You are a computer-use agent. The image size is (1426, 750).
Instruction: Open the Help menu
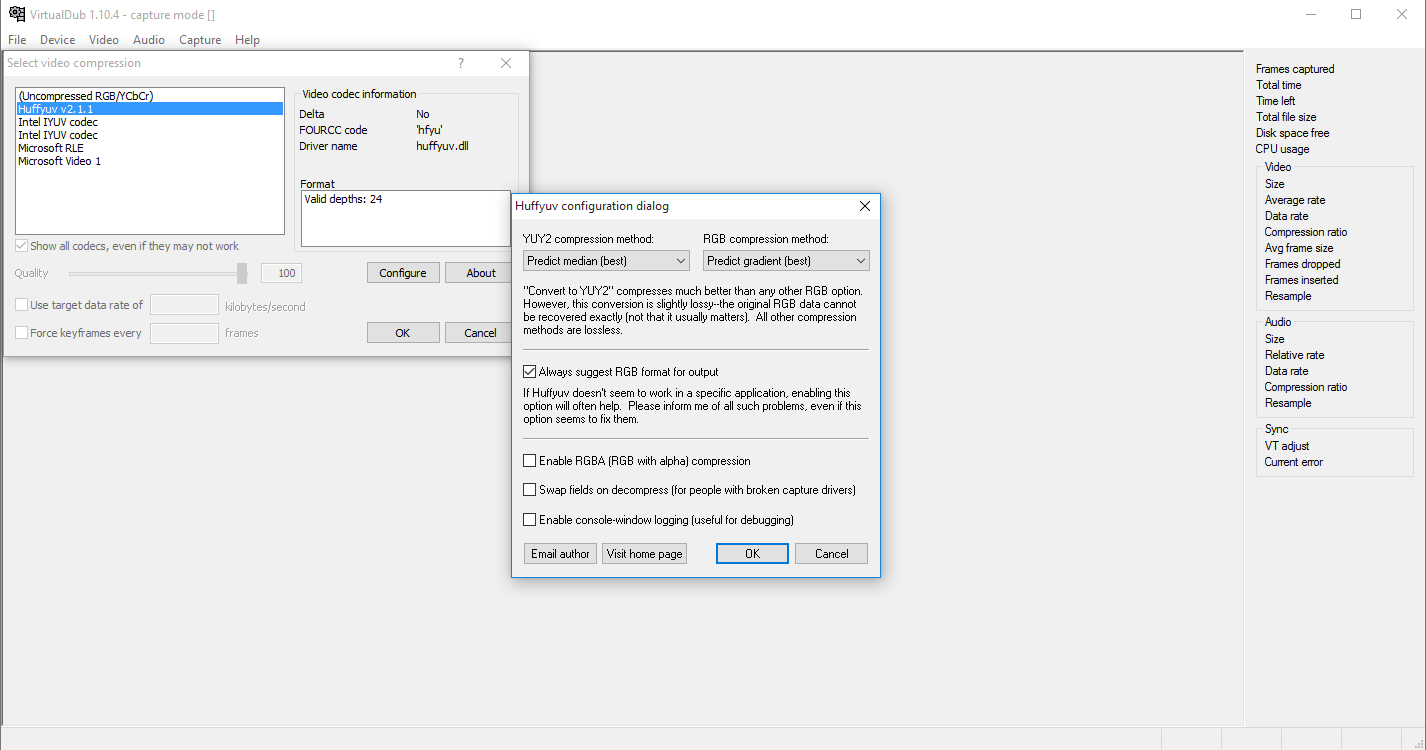tap(247, 40)
